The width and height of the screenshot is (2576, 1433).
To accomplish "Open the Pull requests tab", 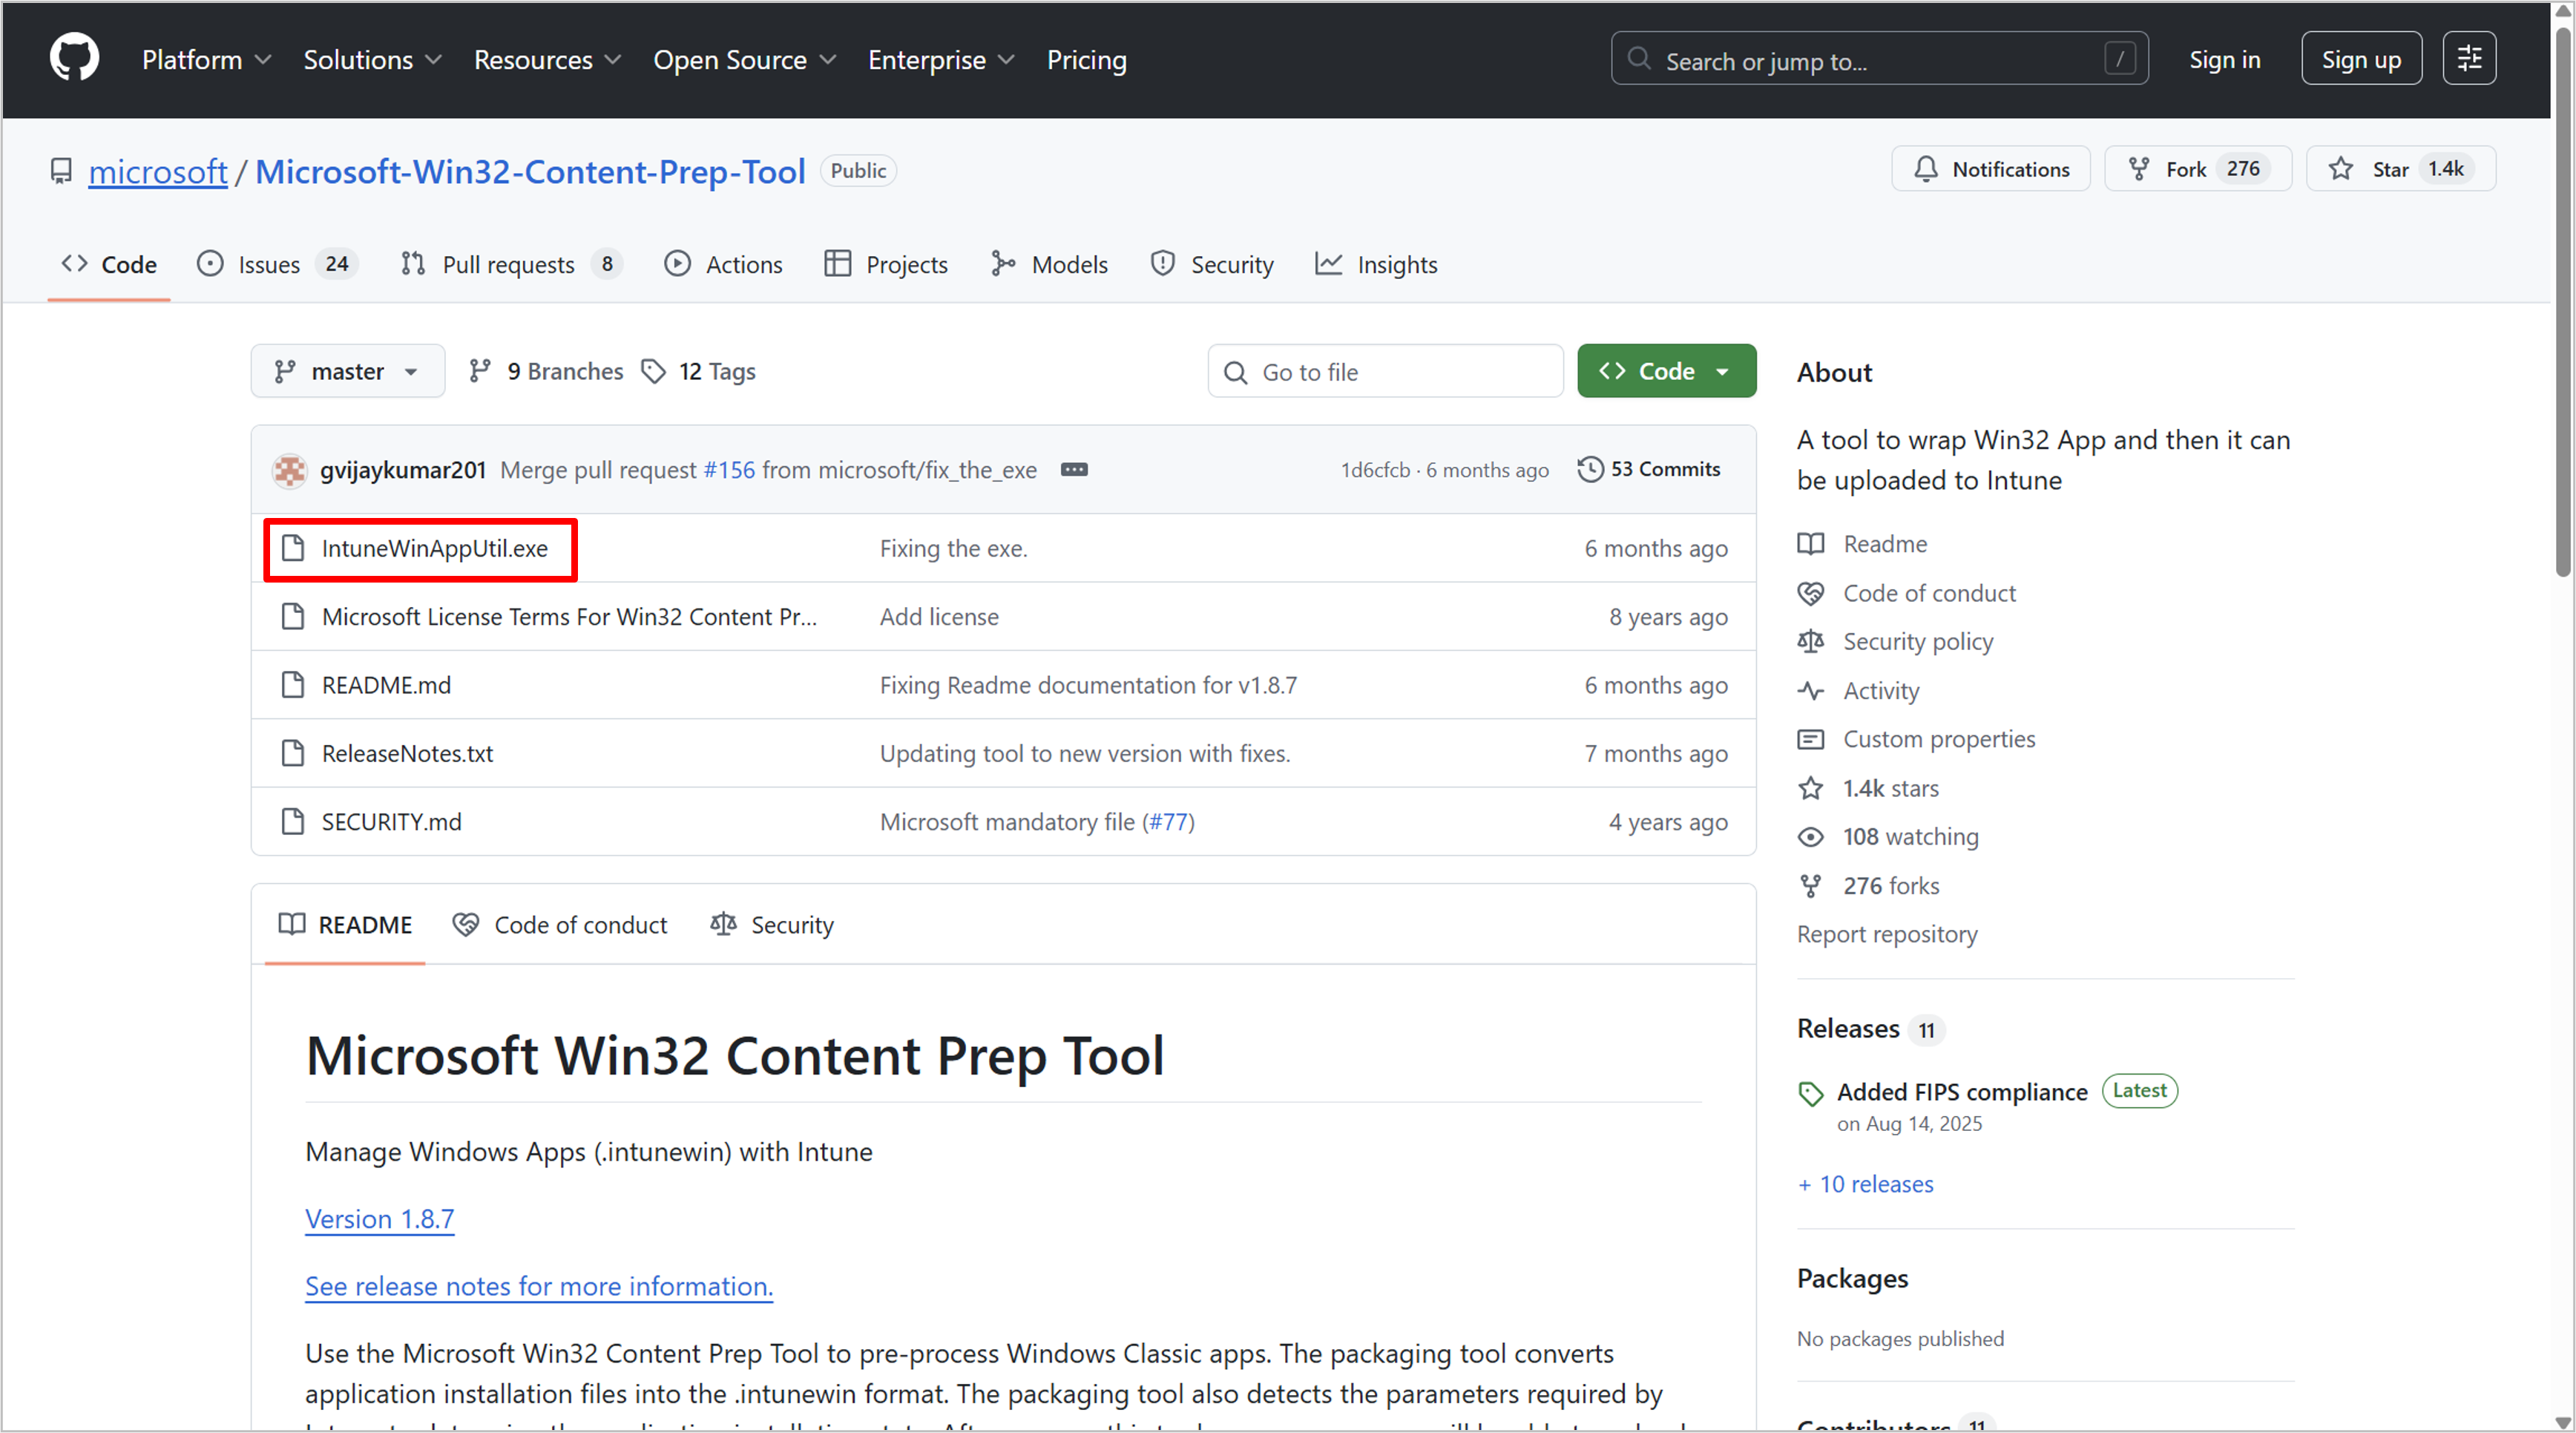I will pyautogui.click(x=510, y=265).
